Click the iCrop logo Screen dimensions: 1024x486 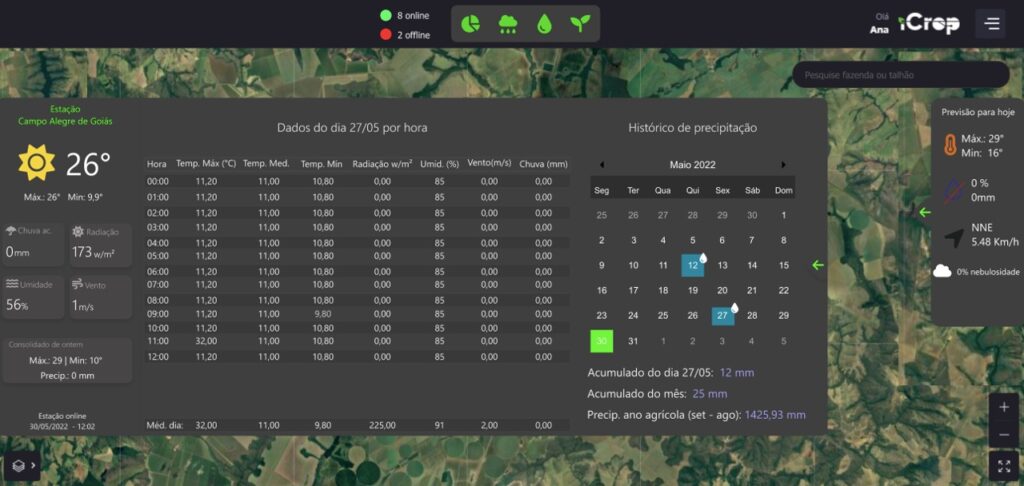tap(928, 23)
